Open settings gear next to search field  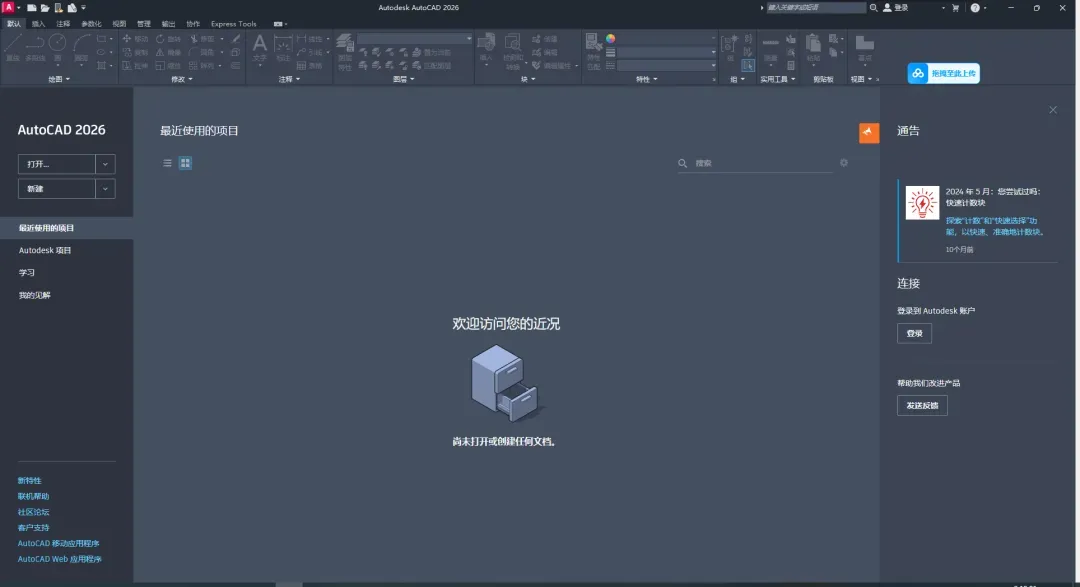[844, 163]
